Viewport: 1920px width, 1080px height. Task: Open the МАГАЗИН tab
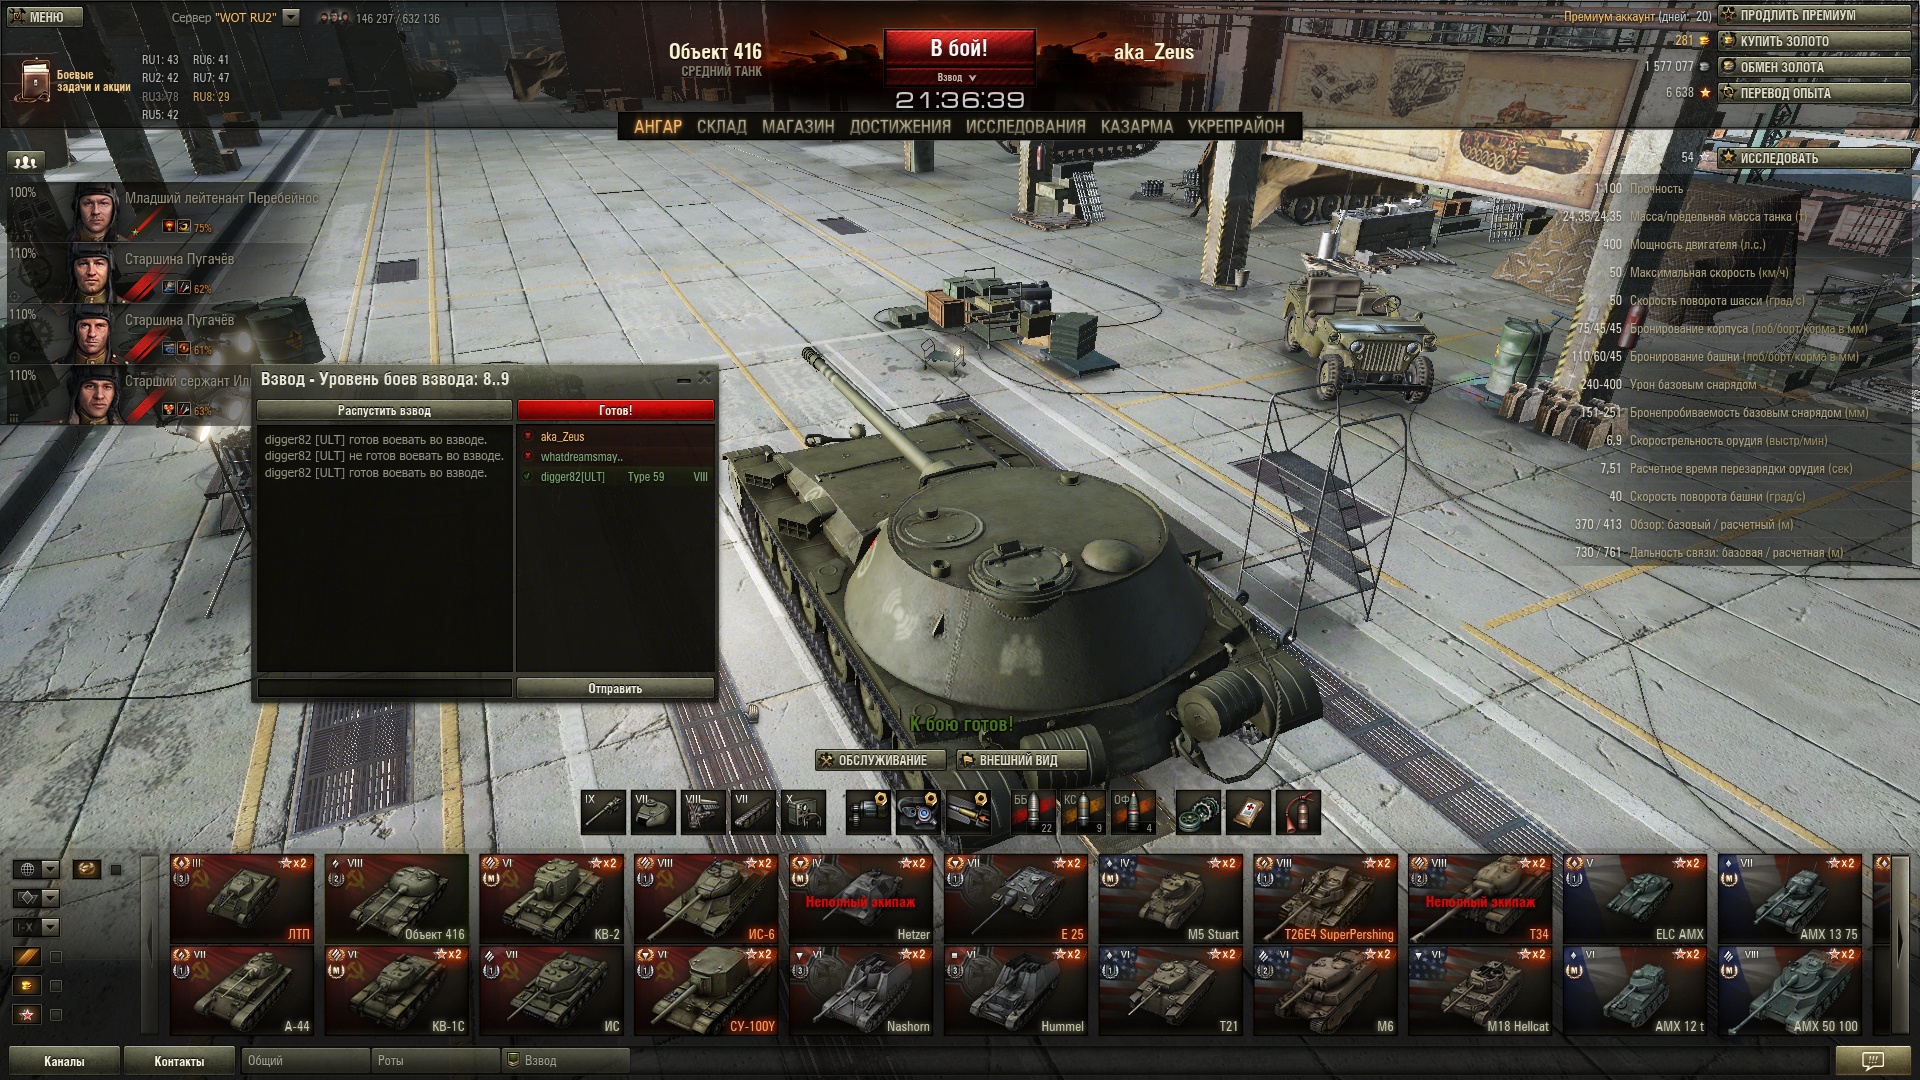(798, 127)
